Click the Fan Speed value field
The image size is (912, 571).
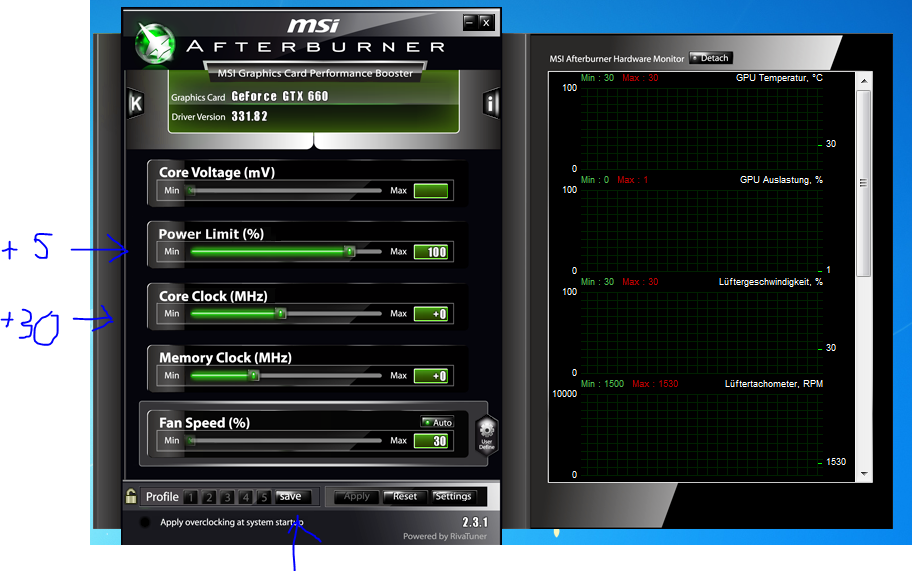click(431, 441)
